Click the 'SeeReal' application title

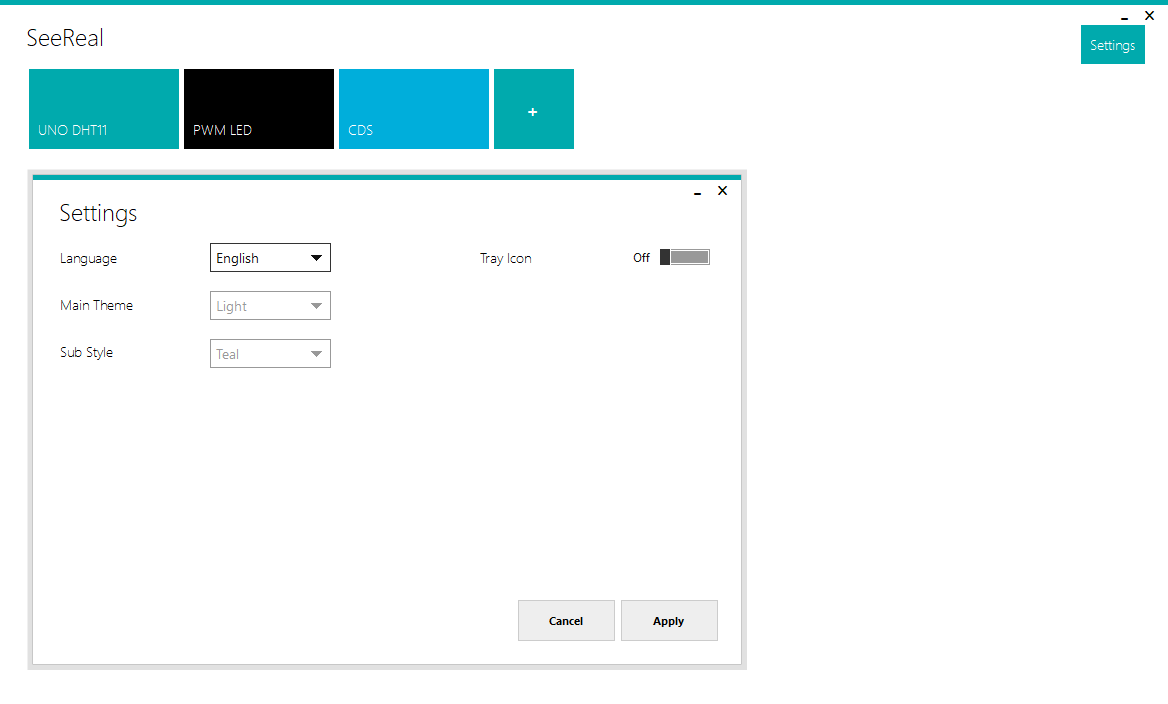[x=65, y=38]
